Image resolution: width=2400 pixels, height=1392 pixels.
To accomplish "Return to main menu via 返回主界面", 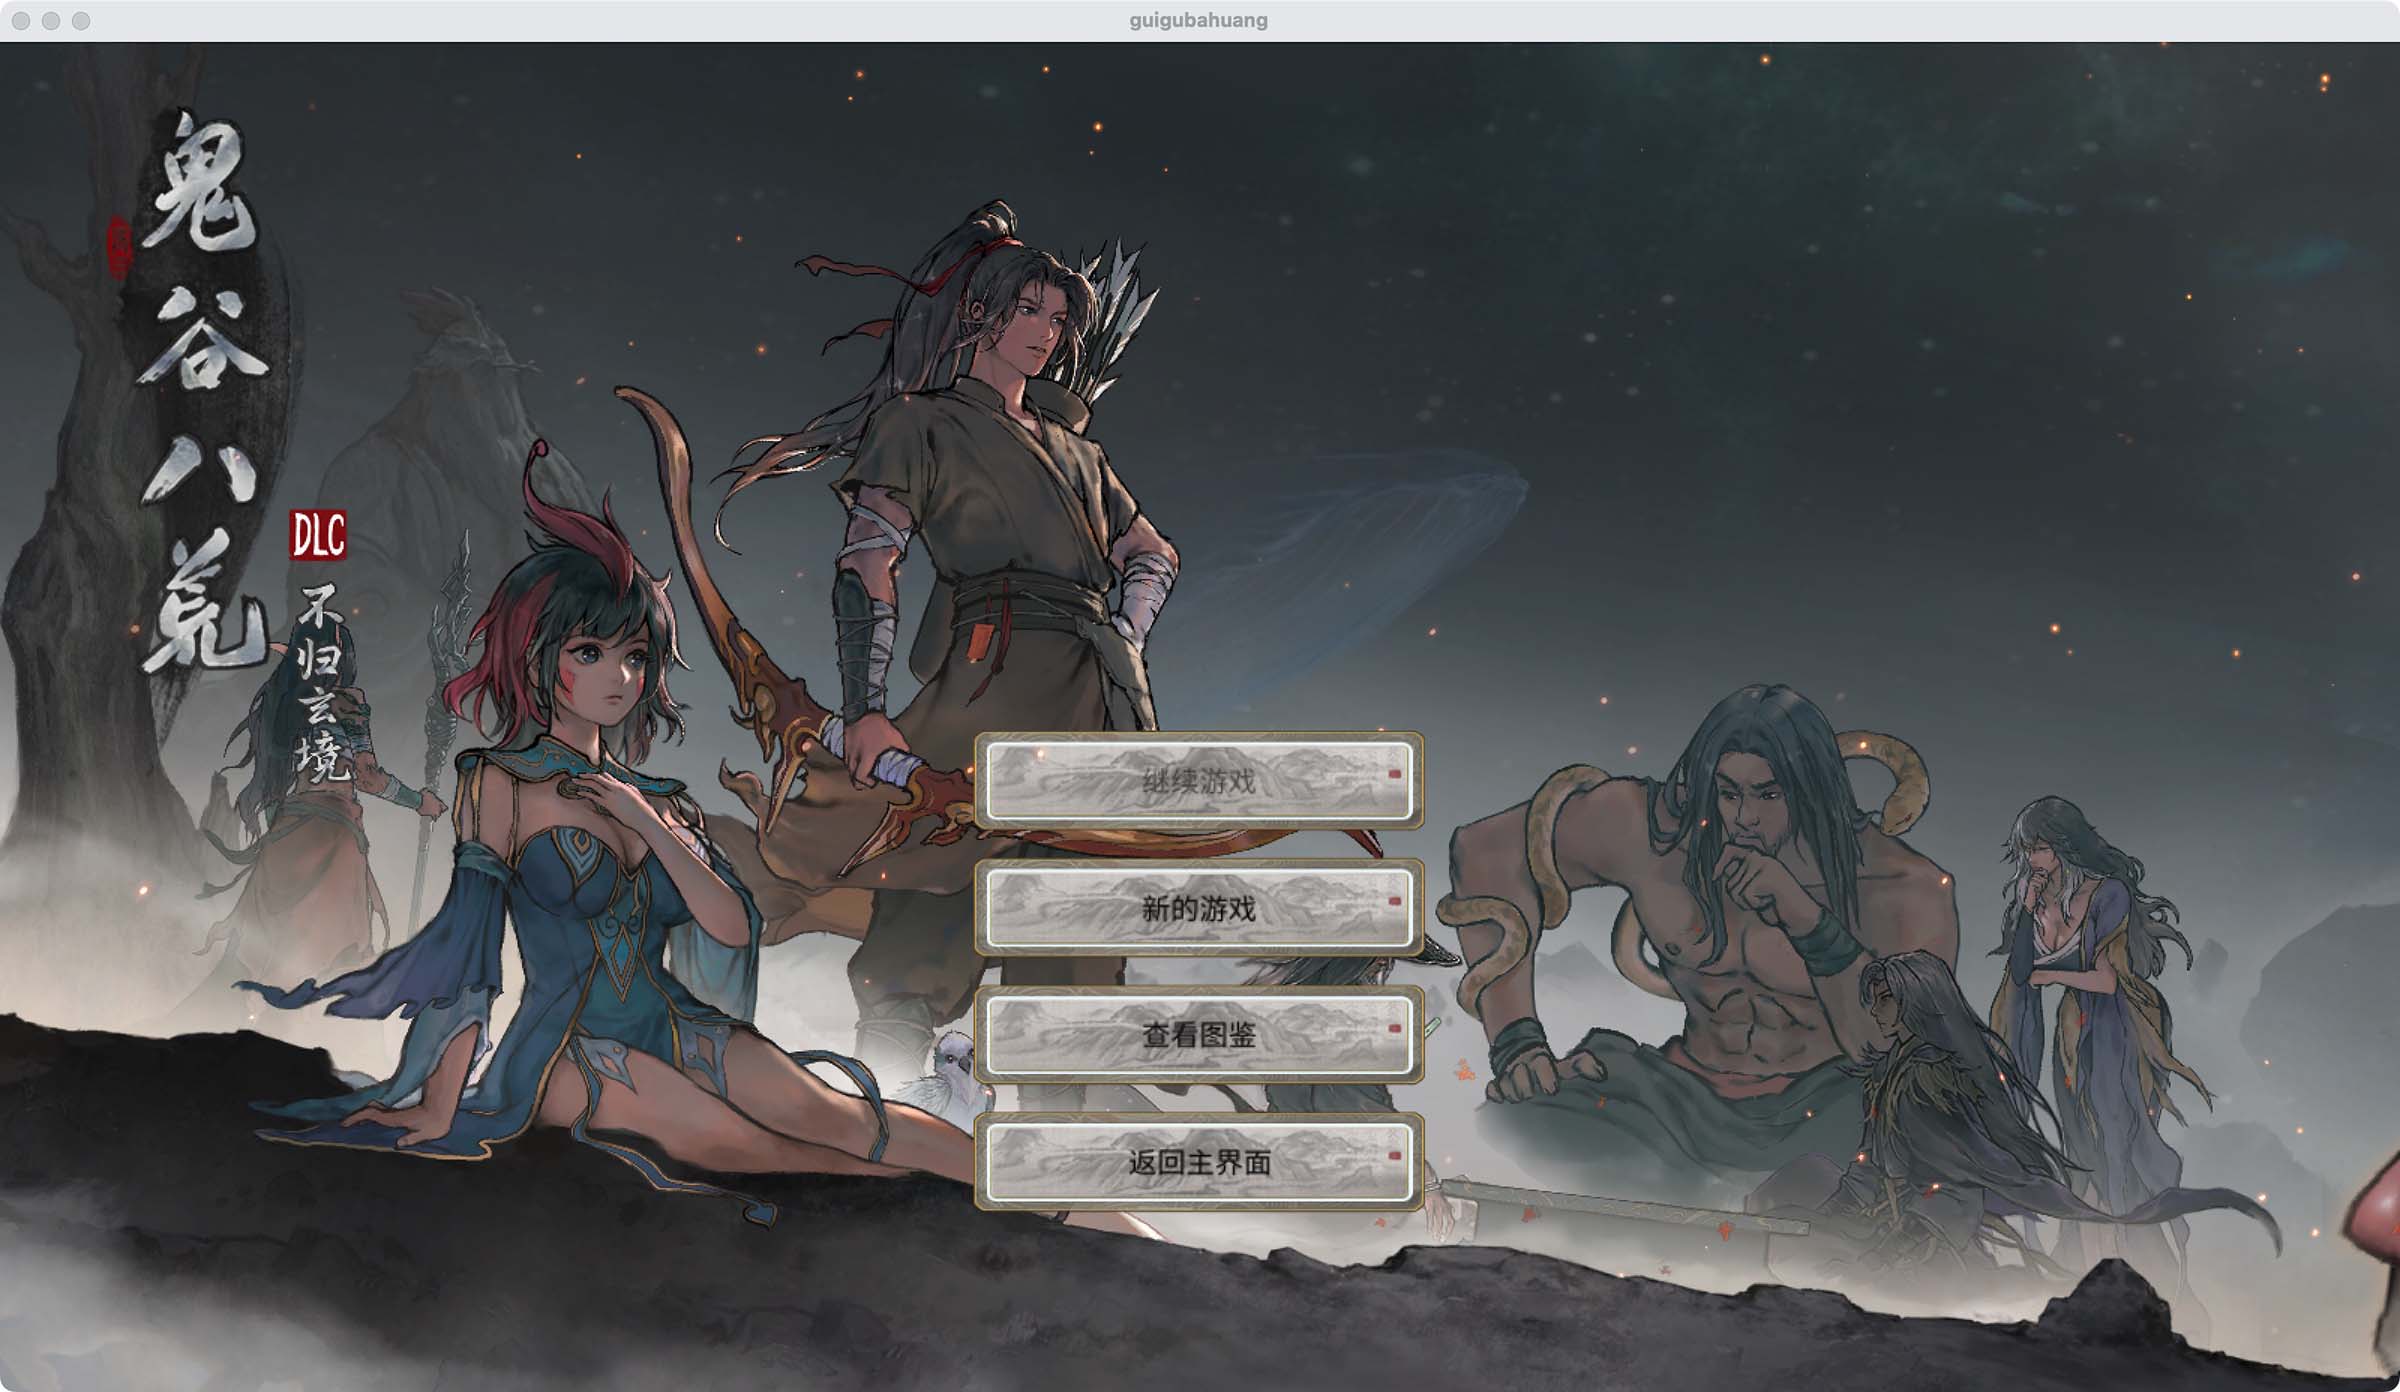I will click(1199, 1162).
